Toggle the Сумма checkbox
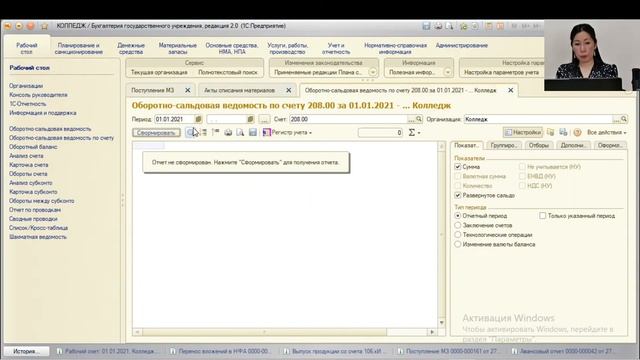640x360 pixels. [x=458, y=167]
